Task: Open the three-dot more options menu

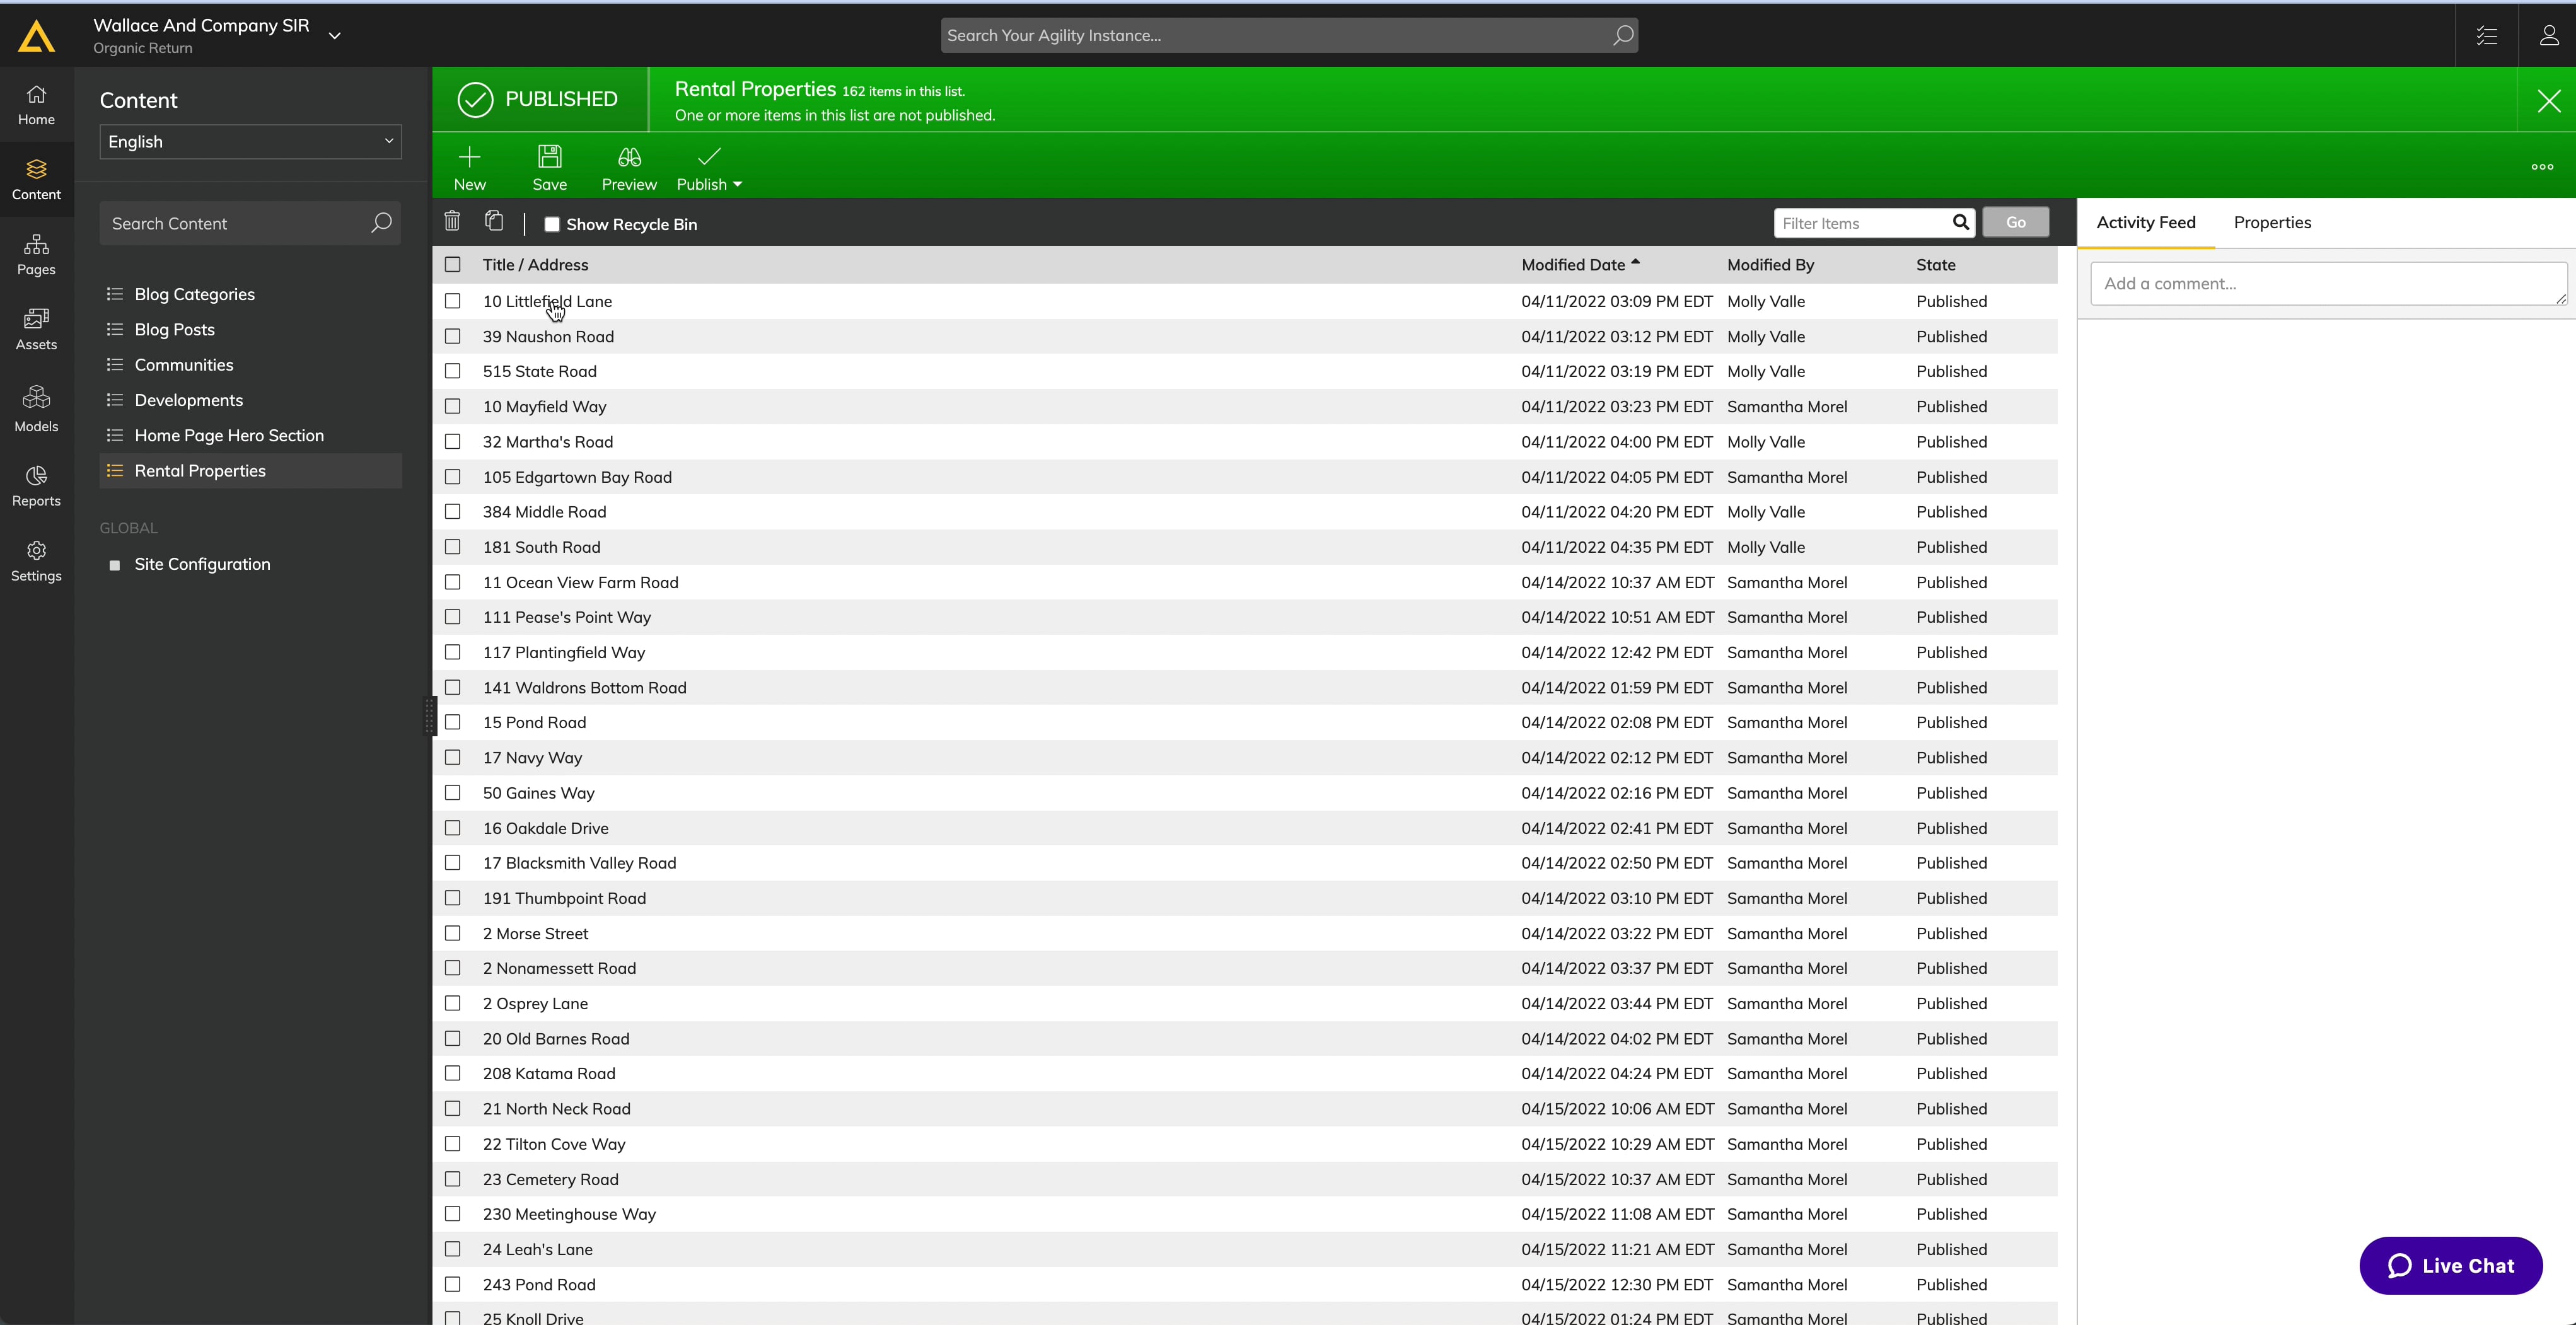Action: (x=2542, y=167)
